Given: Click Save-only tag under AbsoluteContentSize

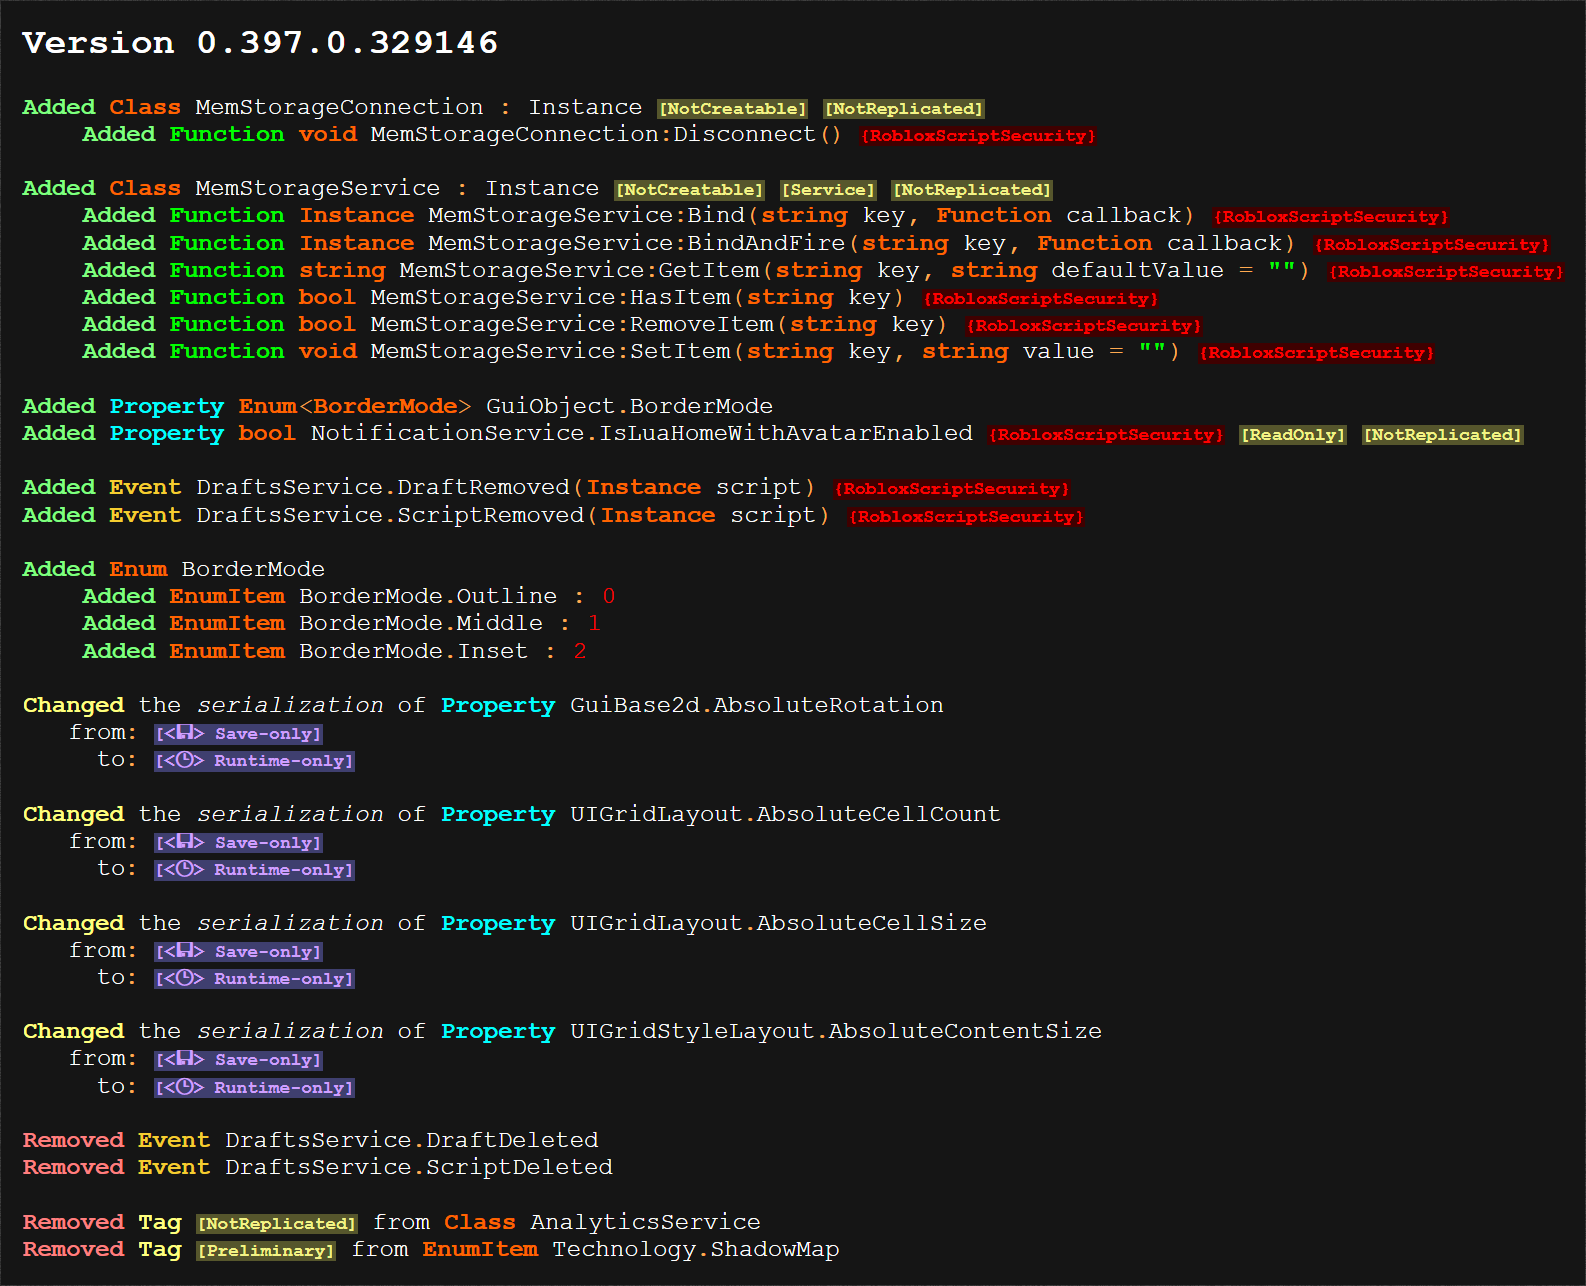Looking at the screenshot, I should pos(239,1059).
